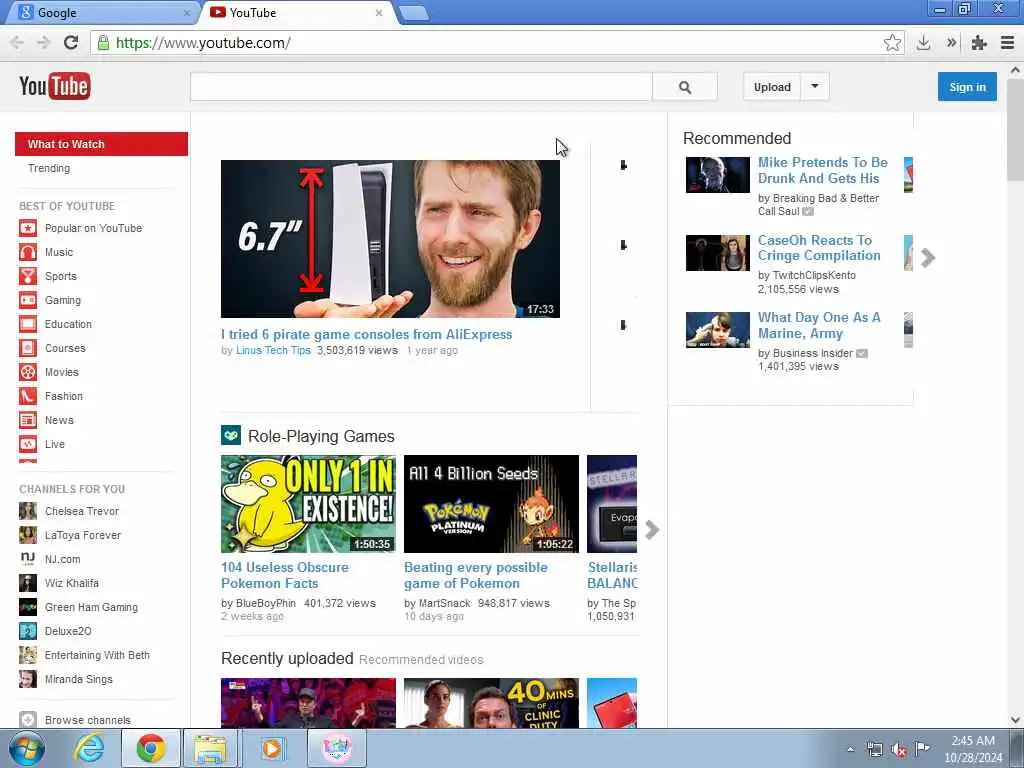Click the Browse channels plus icon
Image resolution: width=1024 pixels, height=768 pixels.
coord(27,720)
